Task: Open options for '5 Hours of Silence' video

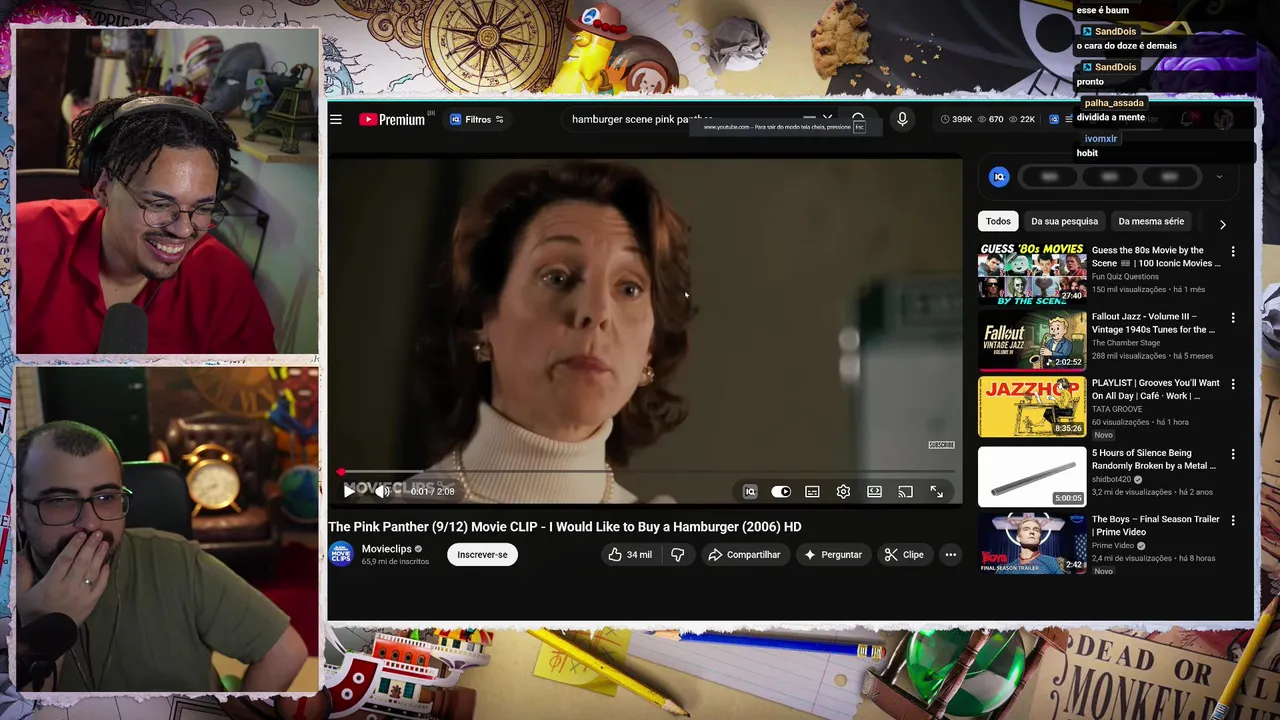Action: pos(1232,454)
